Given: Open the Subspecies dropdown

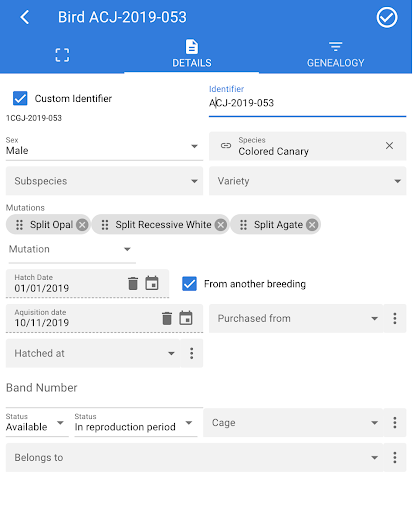Looking at the screenshot, I should (x=104, y=181).
